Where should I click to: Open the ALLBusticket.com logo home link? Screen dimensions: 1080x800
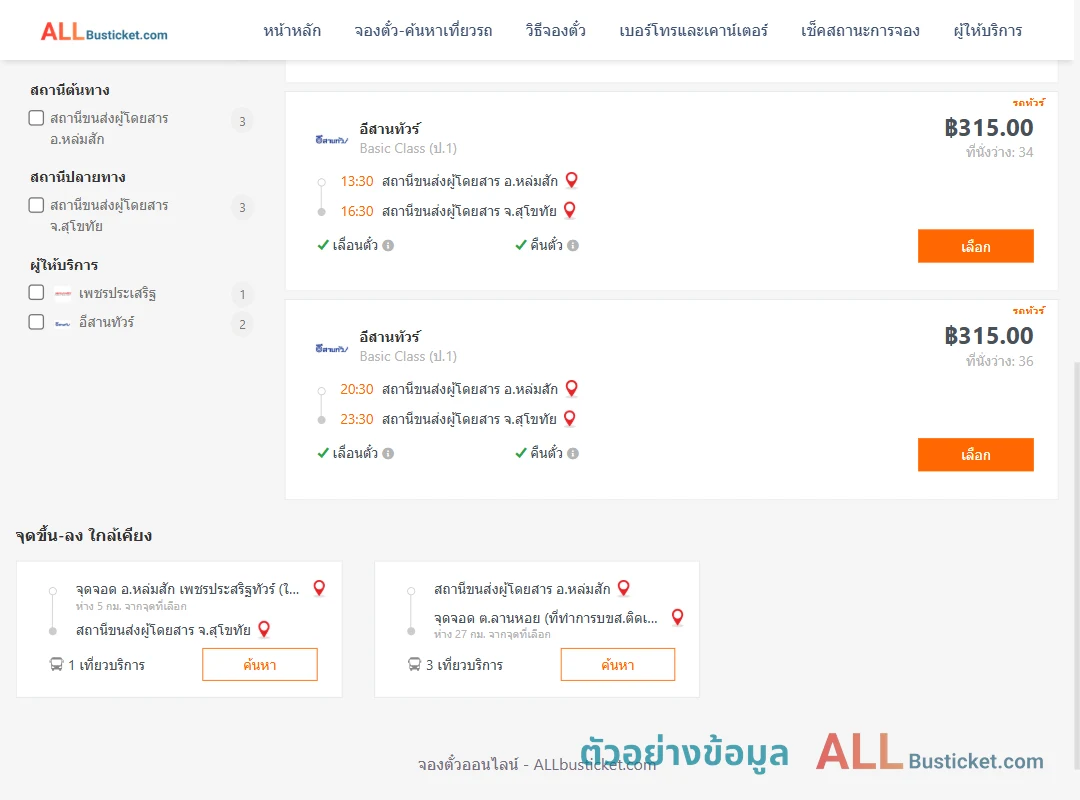pos(104,32)
